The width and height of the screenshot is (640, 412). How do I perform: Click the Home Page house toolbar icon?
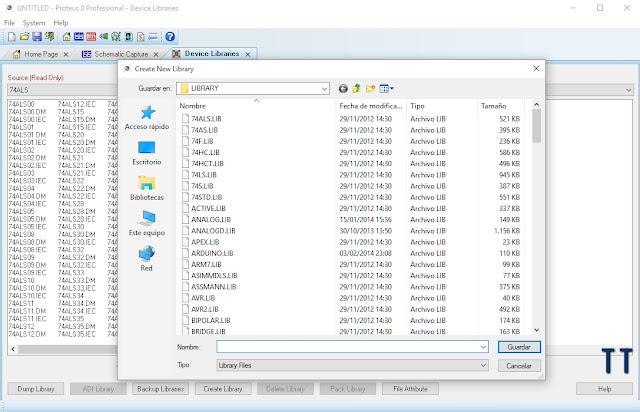pyautogui.click(x=66, y=37)
